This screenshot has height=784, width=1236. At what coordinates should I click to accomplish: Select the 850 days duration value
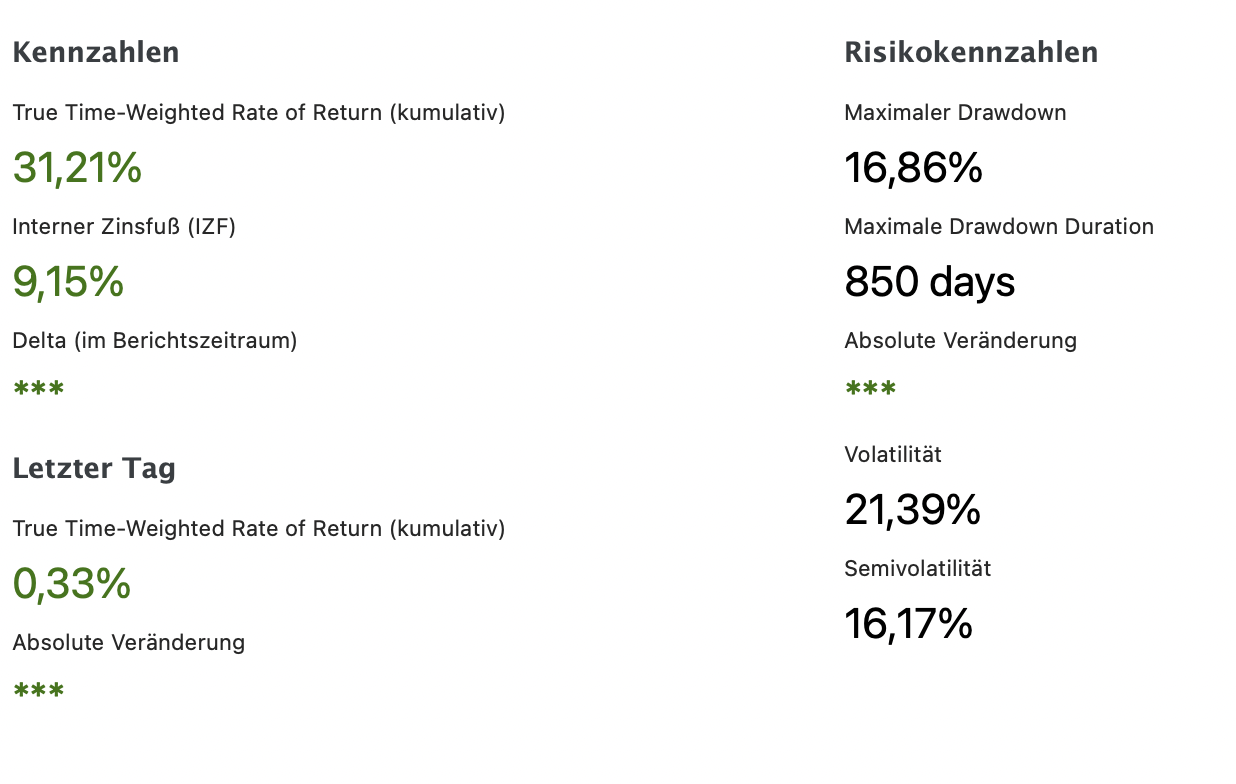[x=930, y=282]
